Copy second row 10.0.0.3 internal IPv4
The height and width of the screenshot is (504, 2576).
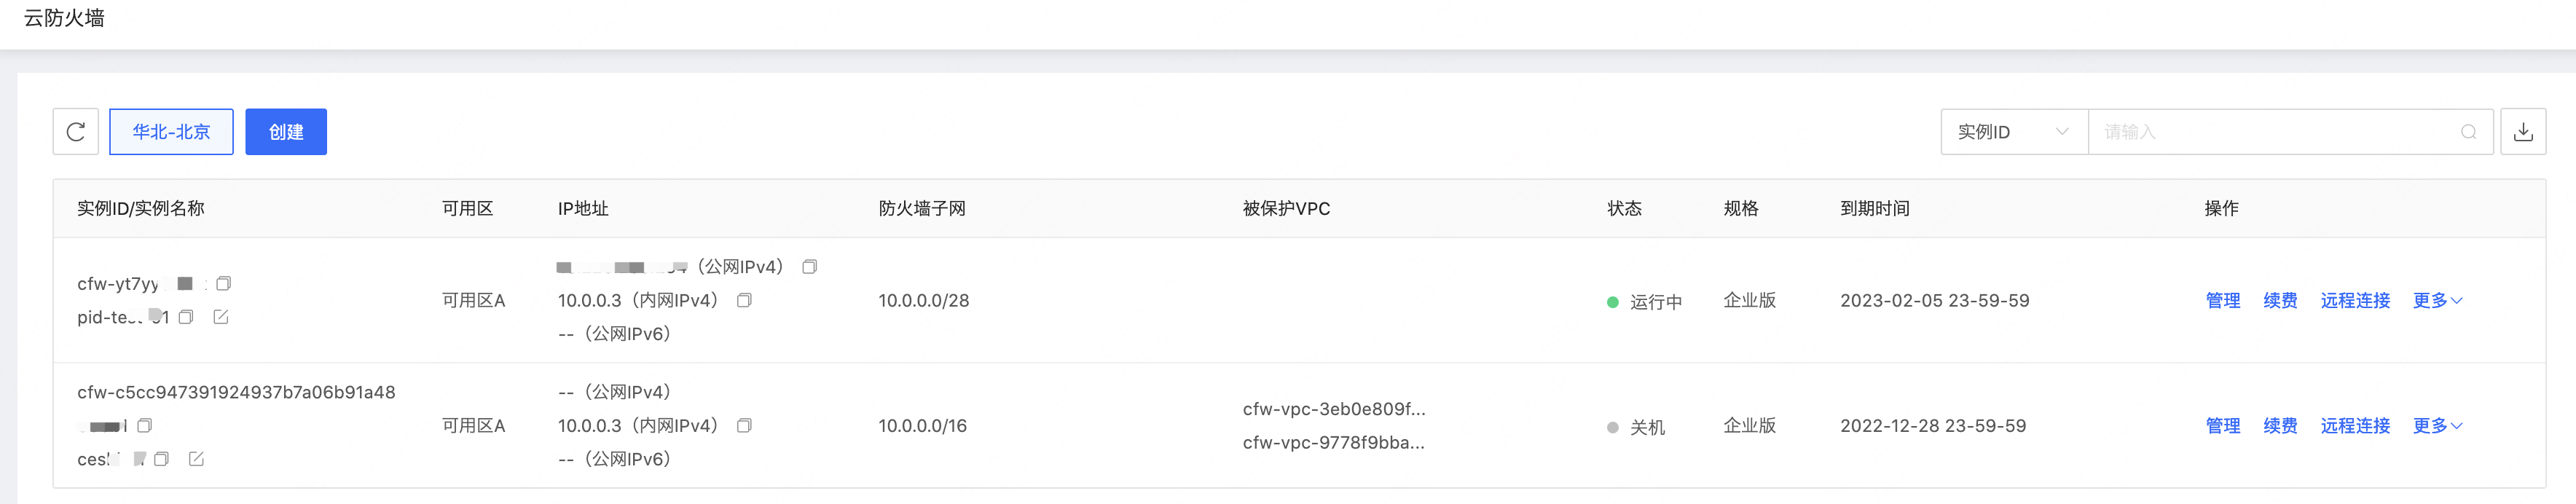pos(744,426)
